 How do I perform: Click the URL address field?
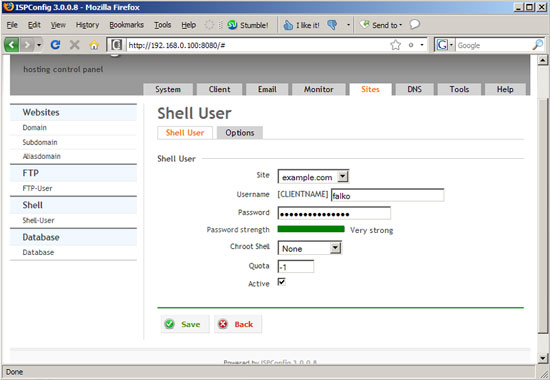pos(258,45)
